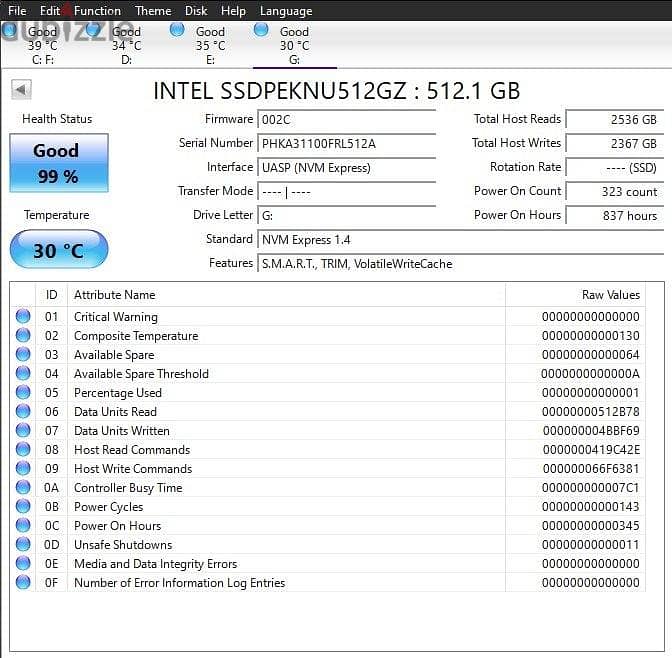Click the blue status orb for drive G:
Image resolution: width=672 pixels, height=658 pixels.
point(261,30)
